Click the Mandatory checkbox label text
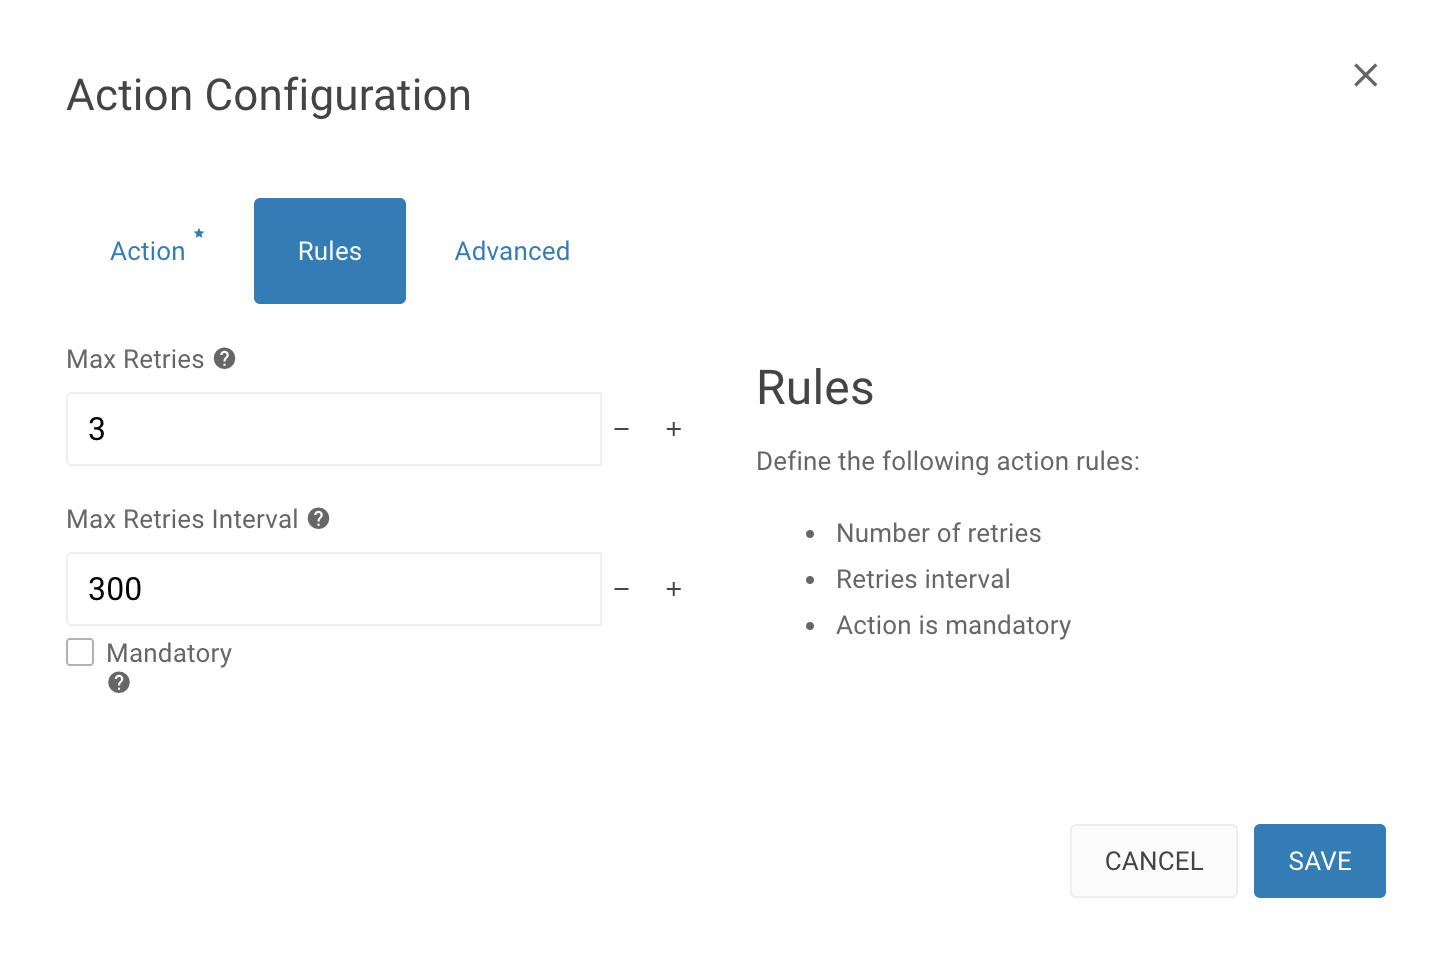 (169, 653)
